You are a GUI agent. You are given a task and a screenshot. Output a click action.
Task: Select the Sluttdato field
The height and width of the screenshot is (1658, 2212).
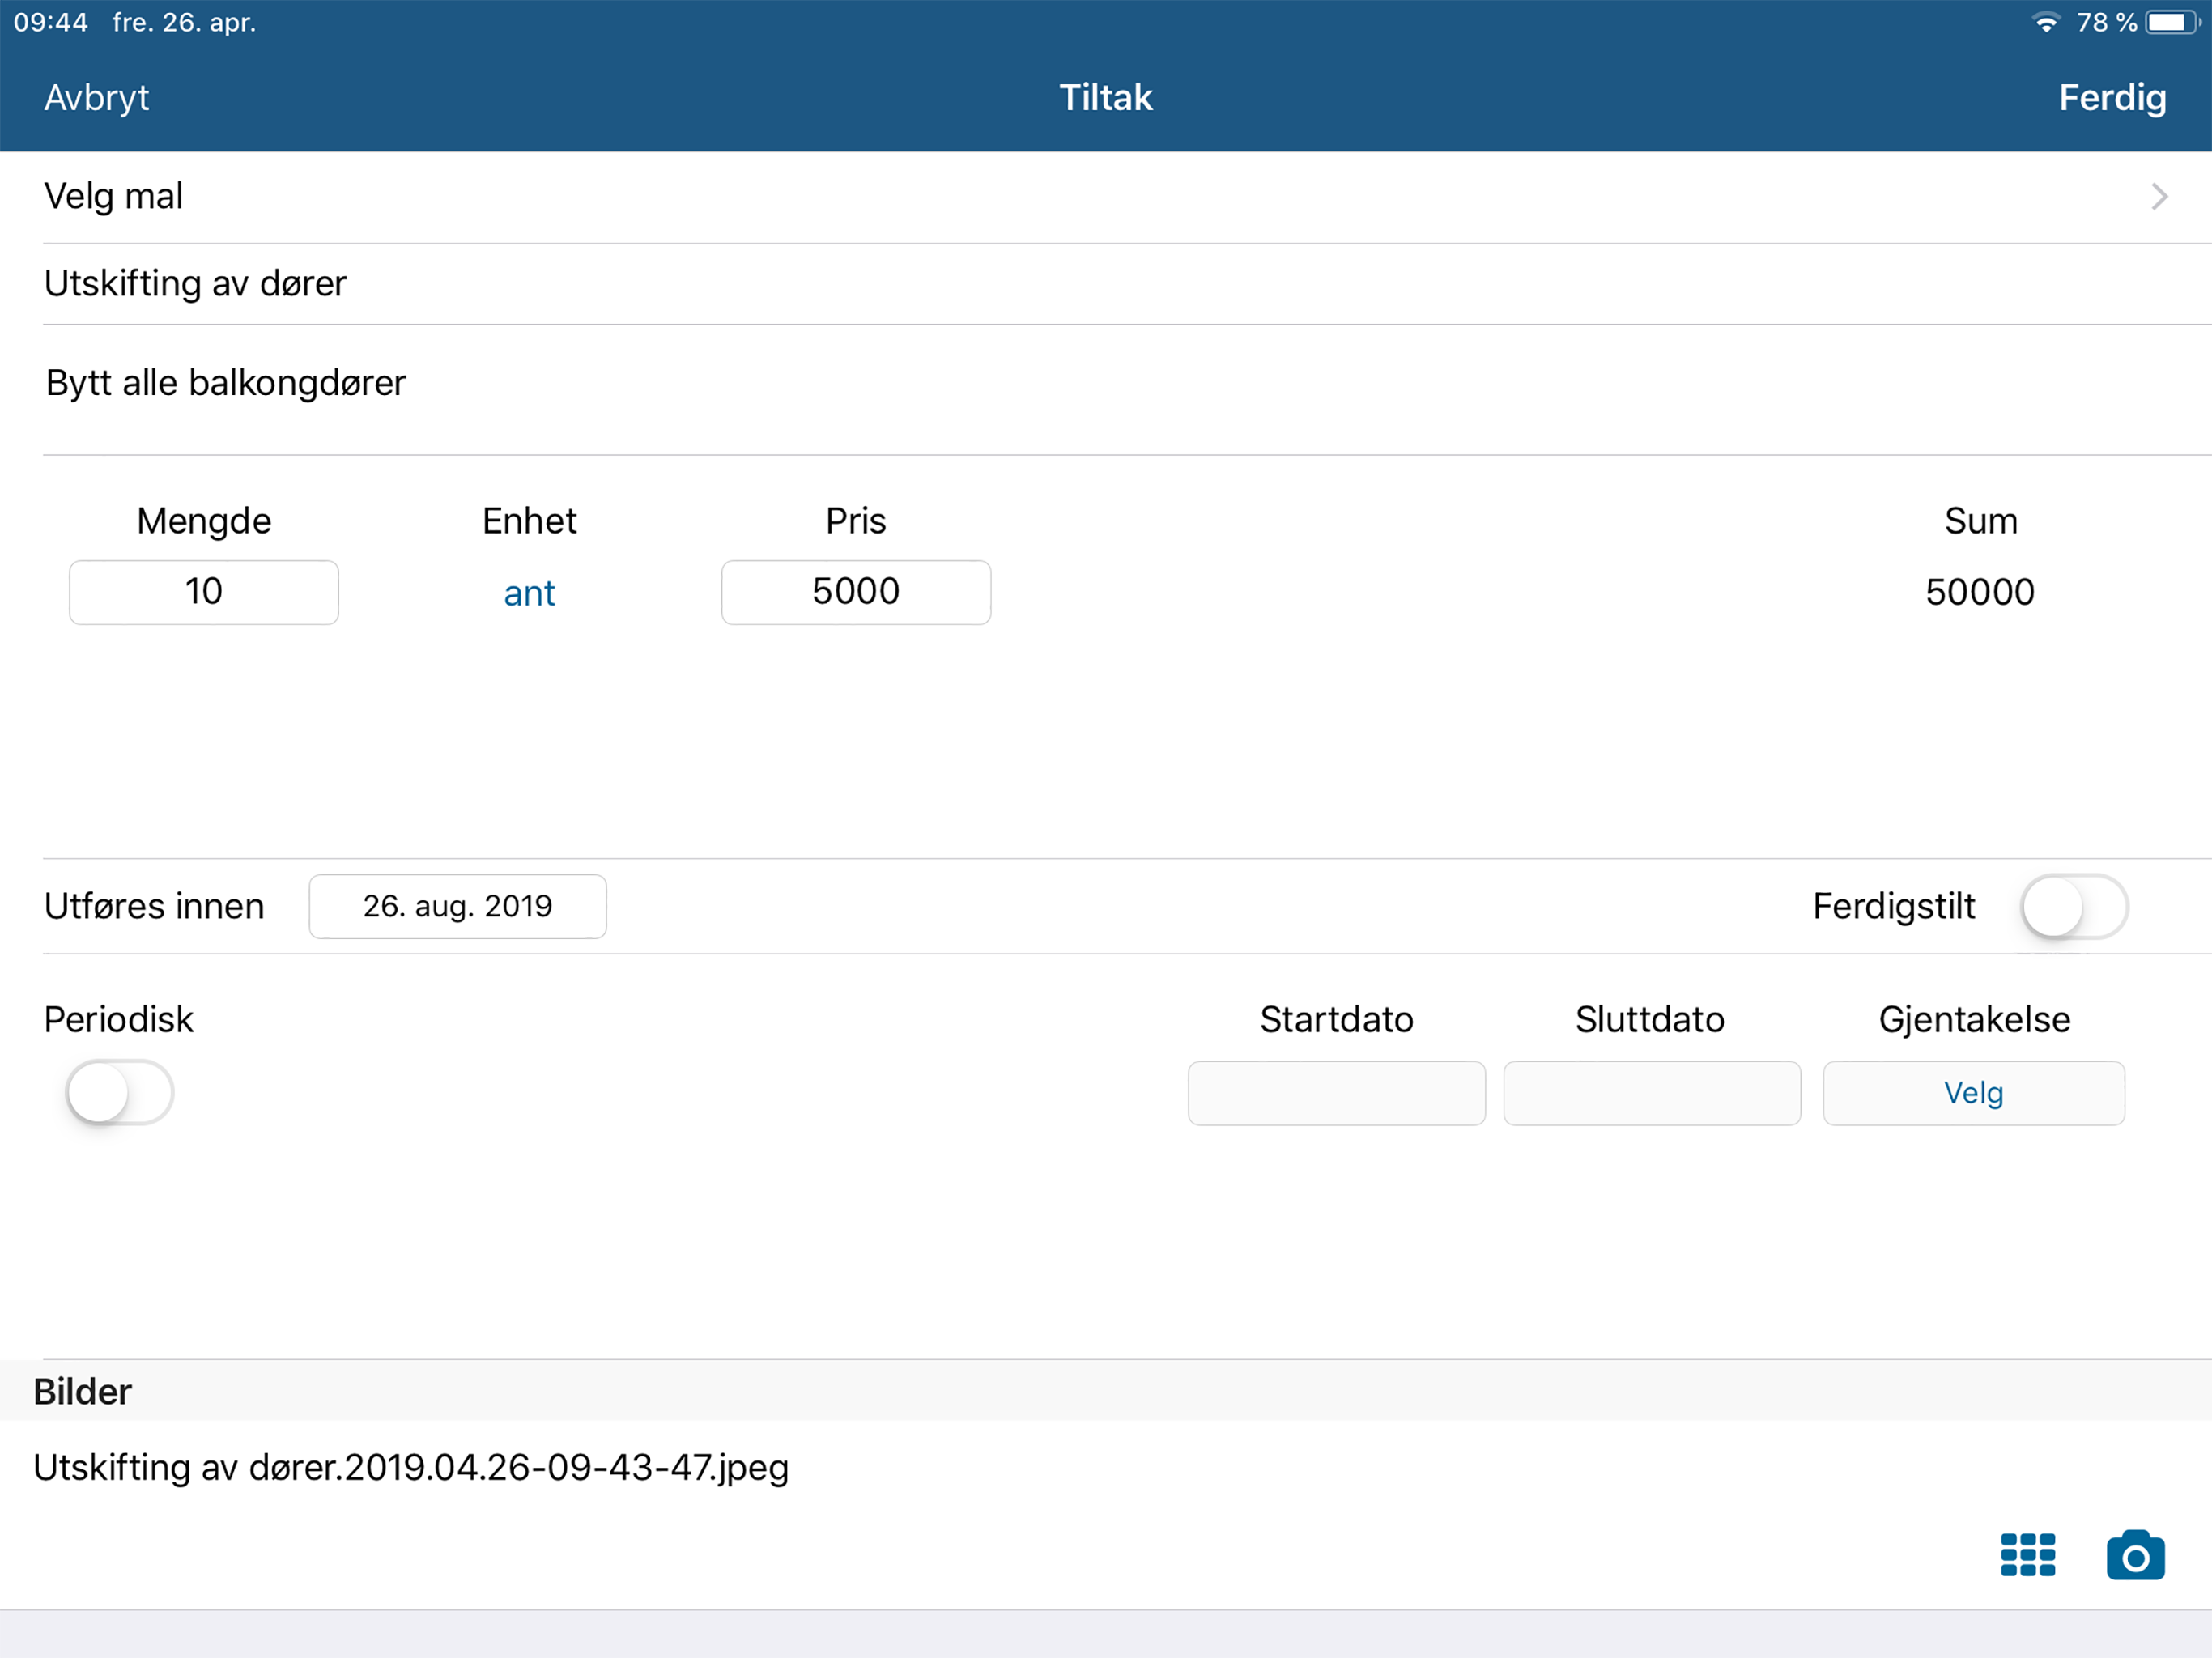(x=1652, y=1093)
